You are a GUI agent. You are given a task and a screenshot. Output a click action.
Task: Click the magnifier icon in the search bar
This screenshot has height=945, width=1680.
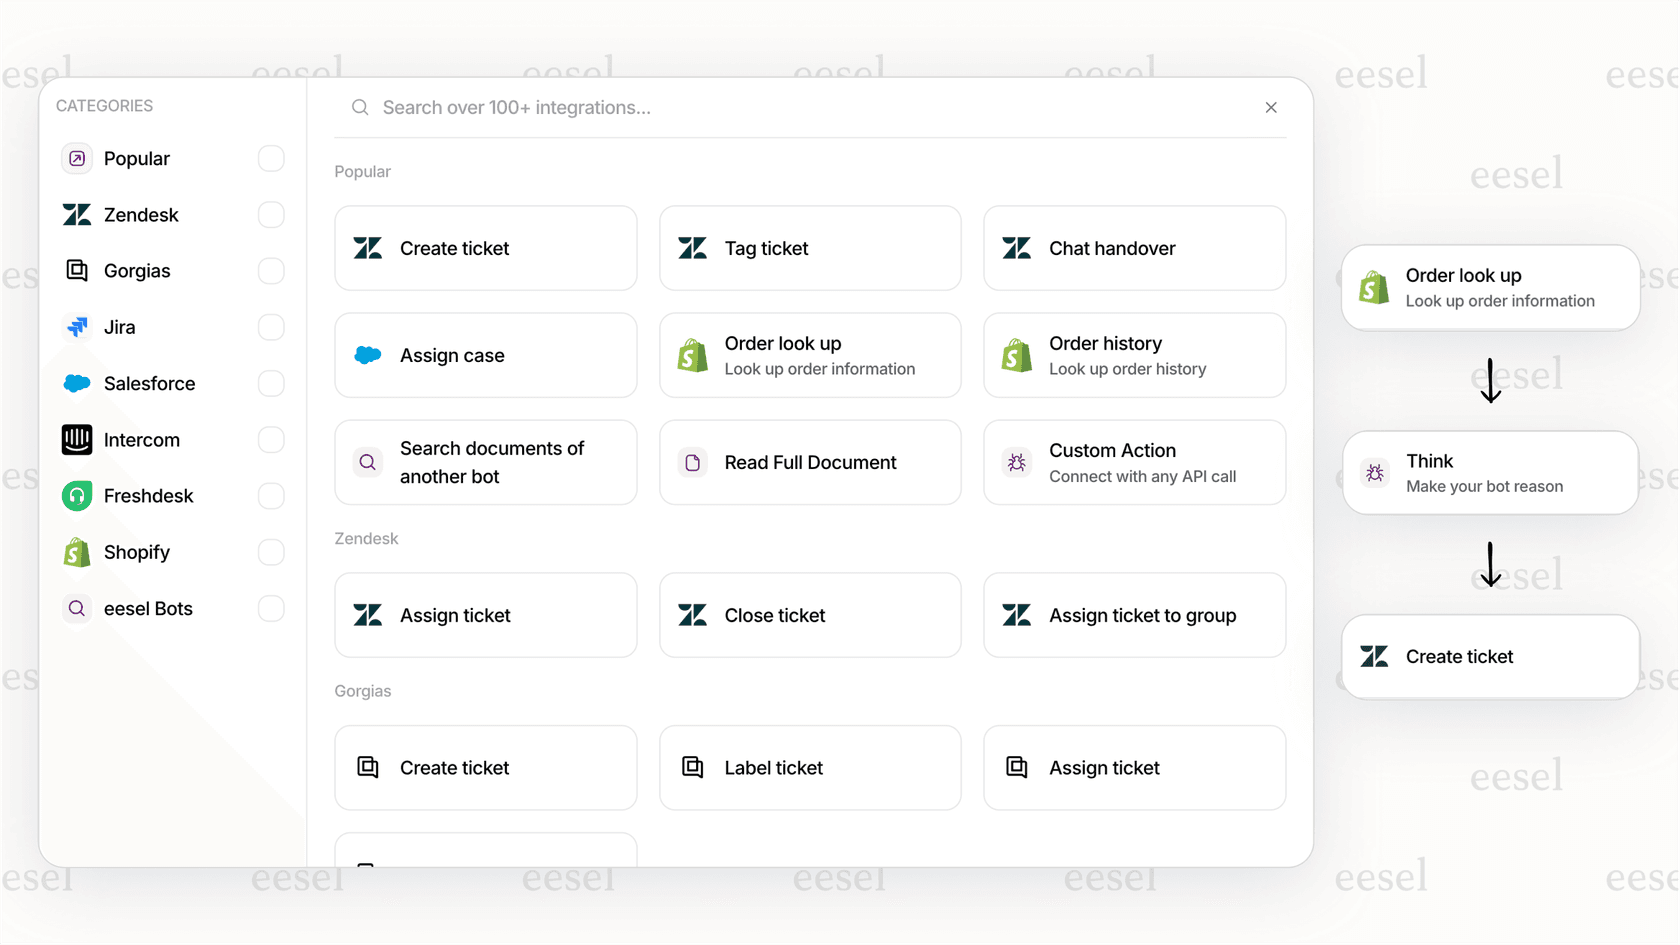point(359,107)
